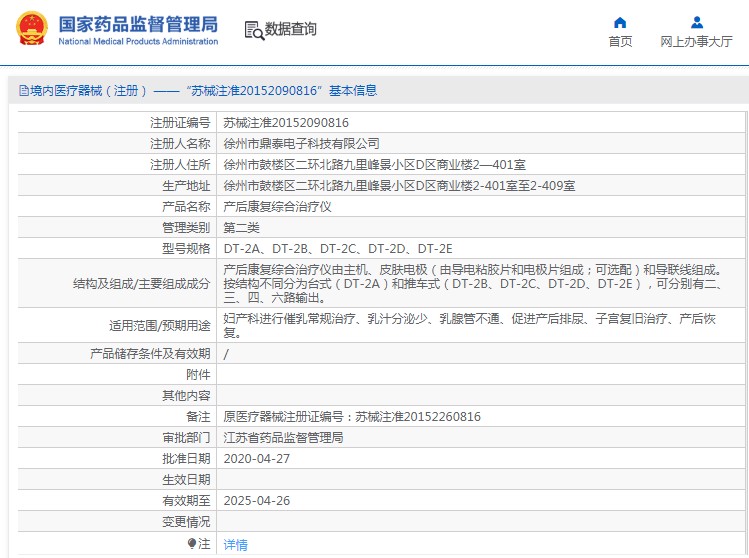
Task: Click the 有效期至 row label
Action: click(x=186, y=501)
